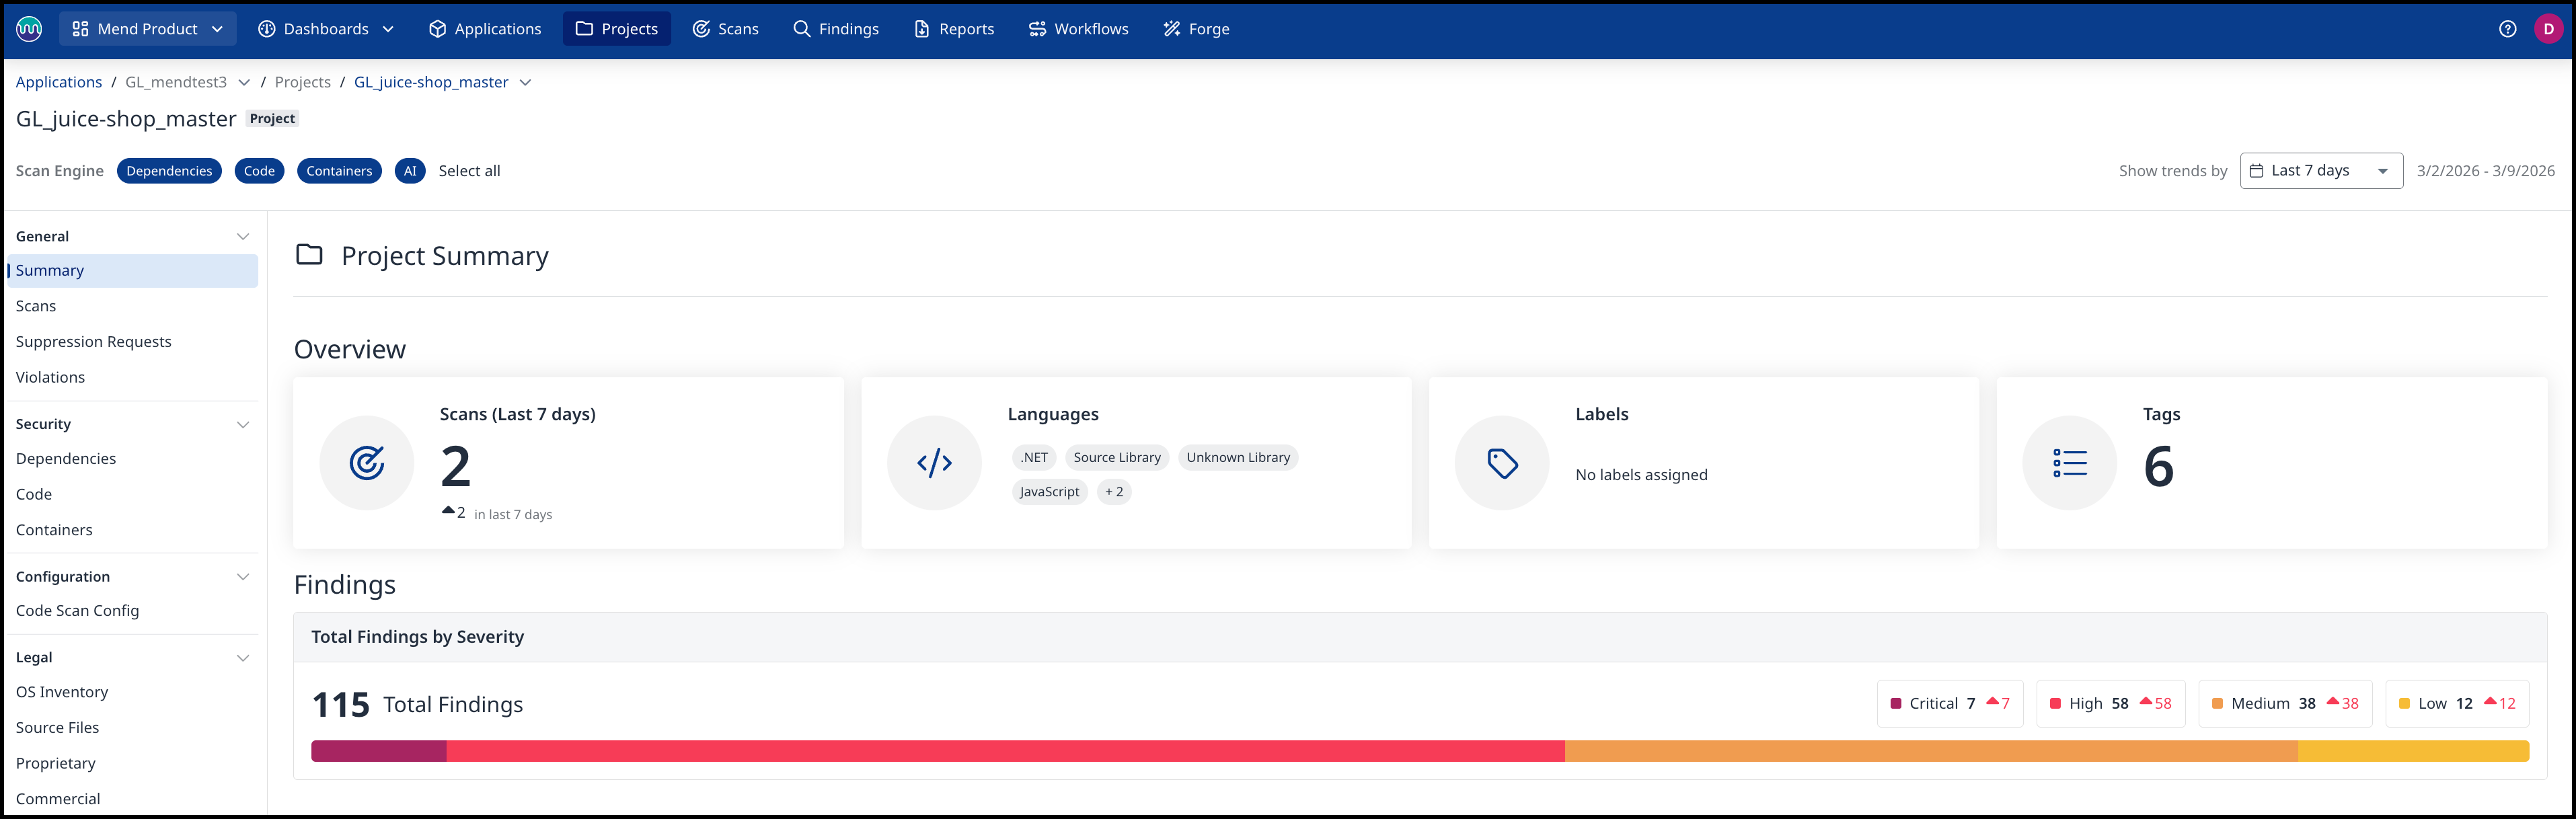The image size is (2576, 819).
Task: Open the Scans top navigation item
Action: coord(726,29)
